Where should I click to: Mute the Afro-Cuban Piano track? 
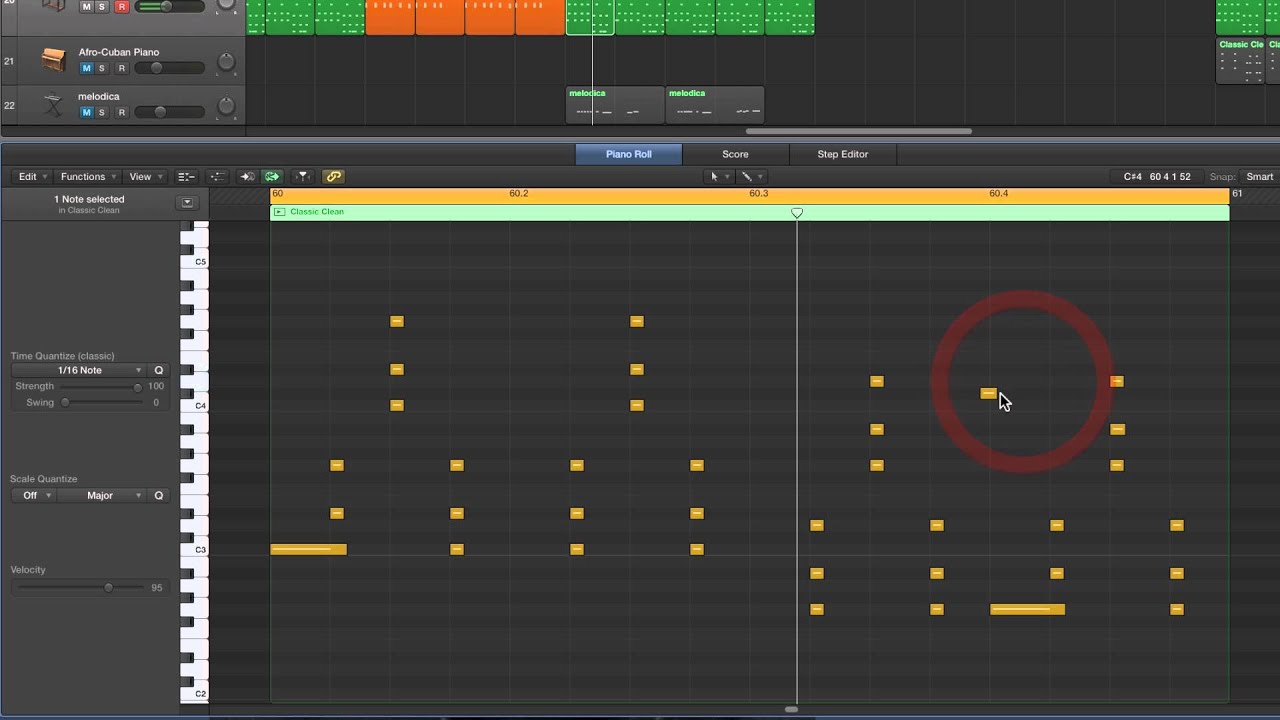[86, 68]
